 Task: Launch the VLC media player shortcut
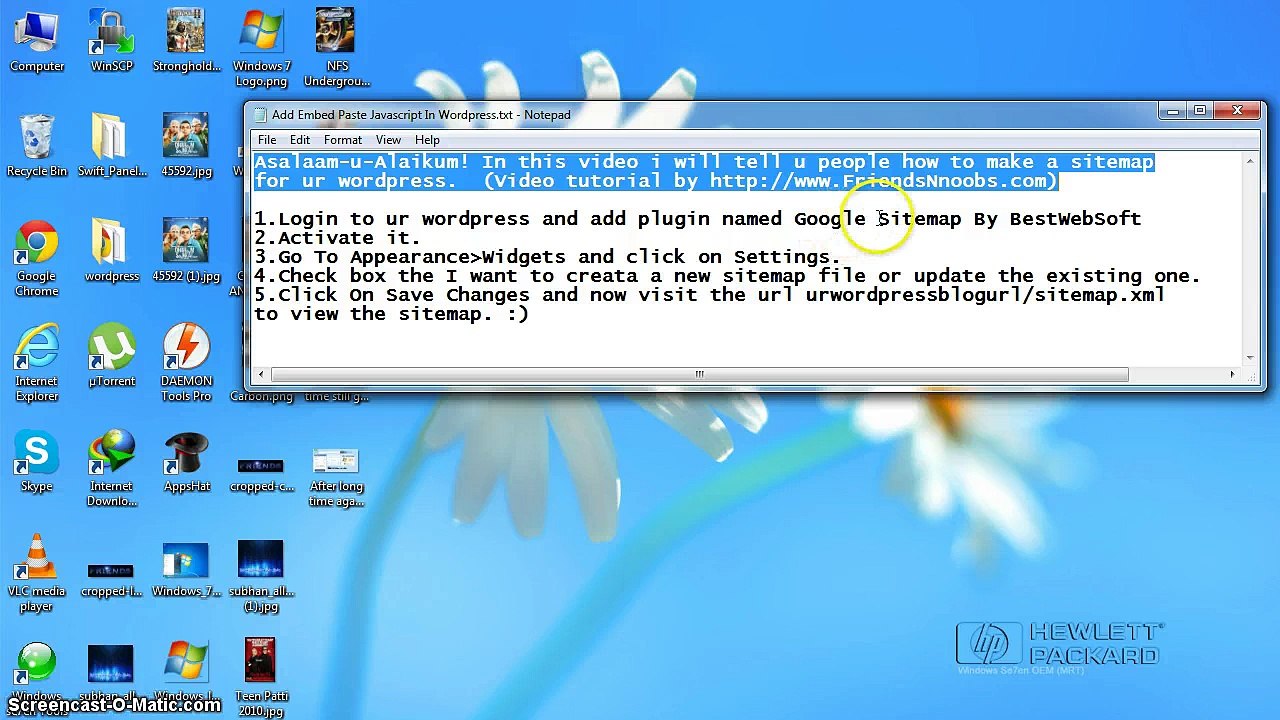[37, 572]
